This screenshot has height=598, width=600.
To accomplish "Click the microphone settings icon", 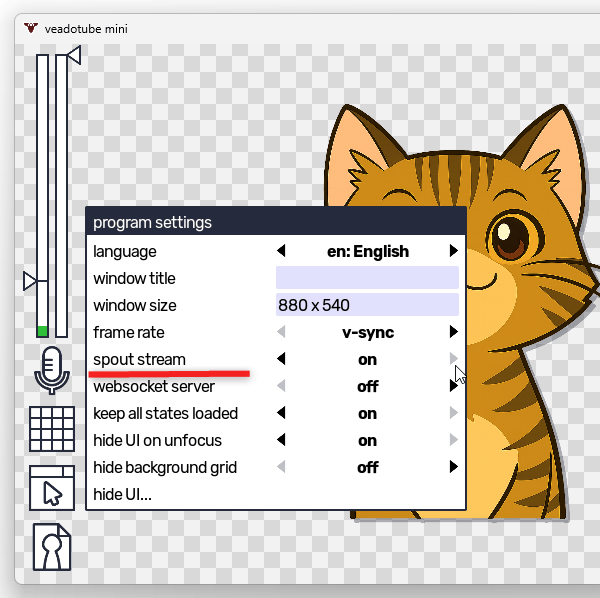I will (x=52, y=370).
